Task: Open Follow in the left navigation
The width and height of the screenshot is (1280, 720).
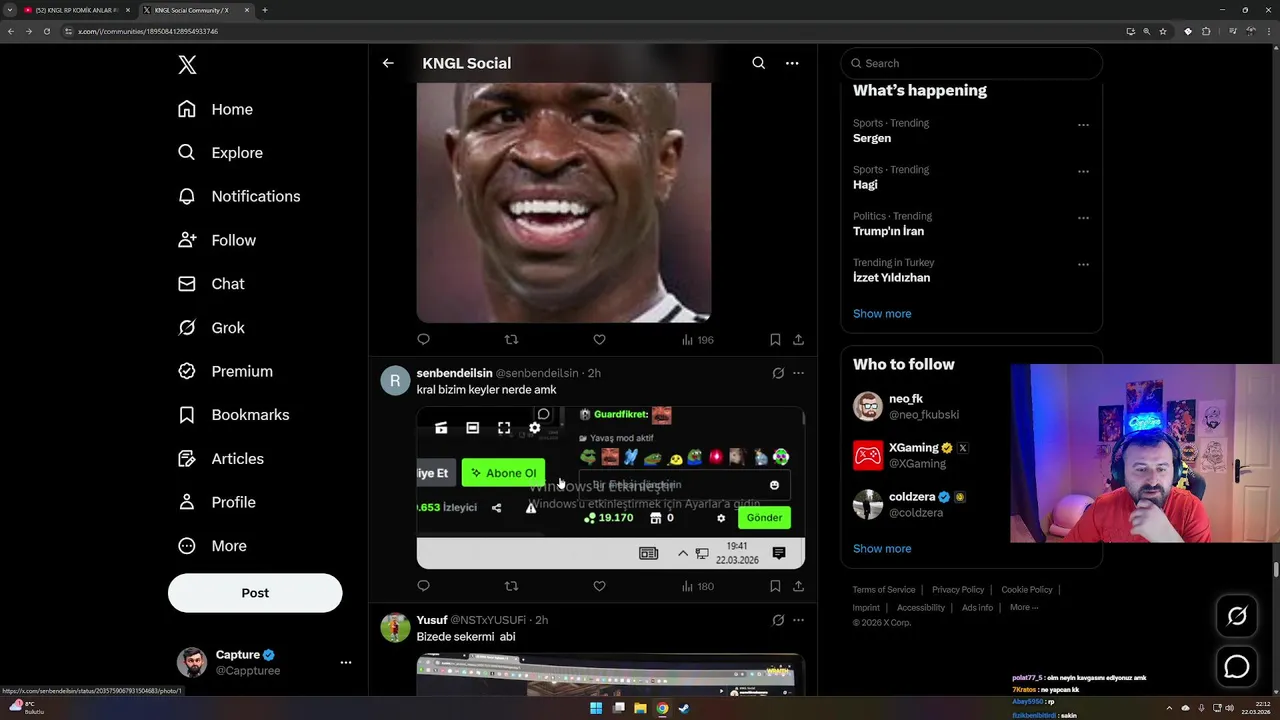Action: tap(217, 240)
